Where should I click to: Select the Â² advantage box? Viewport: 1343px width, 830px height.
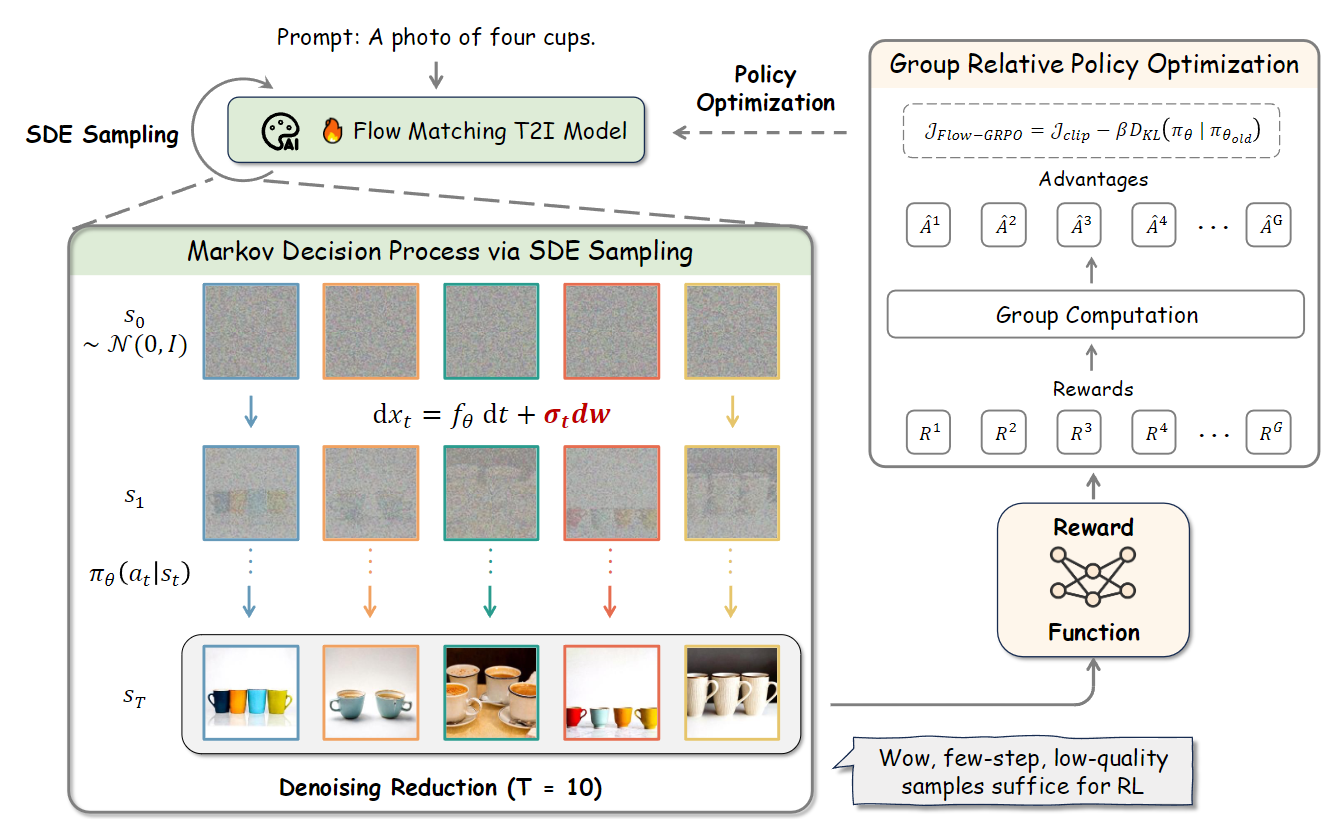(1003, 224)
